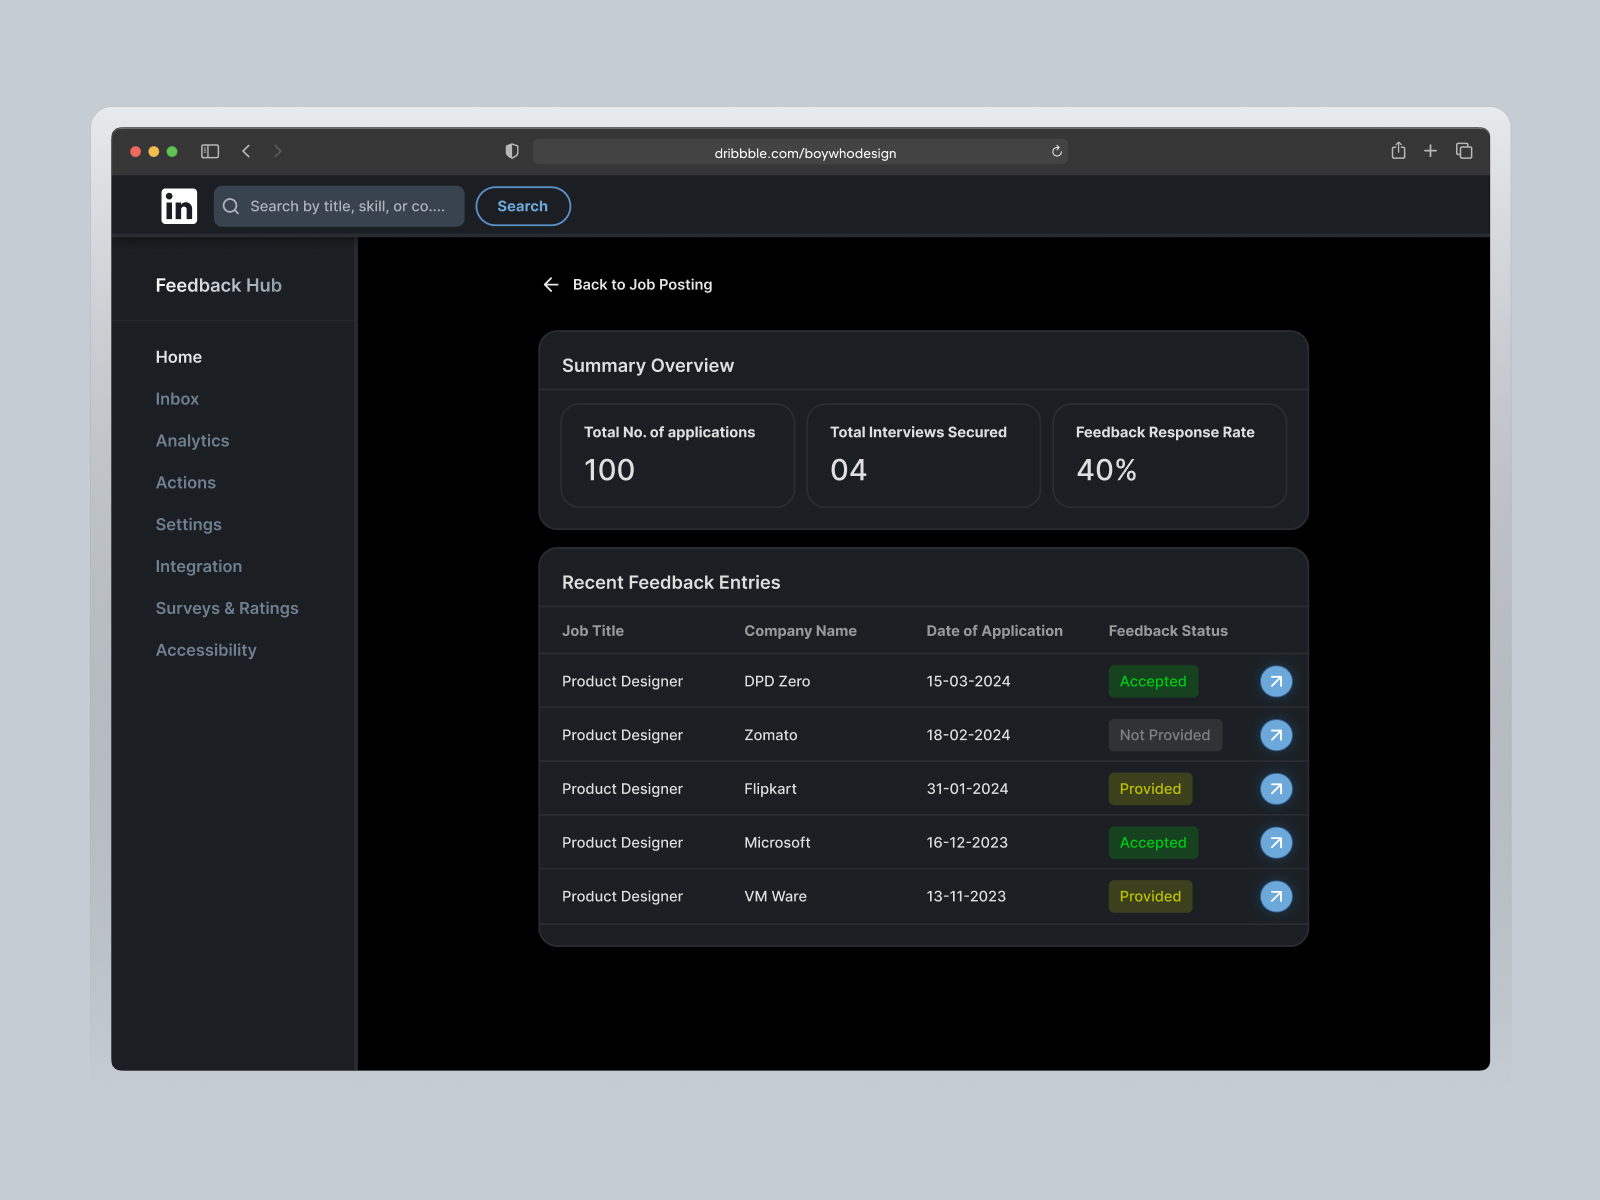
Task: Click the DPD Zero company cell
Action: [x=777, y=681]
